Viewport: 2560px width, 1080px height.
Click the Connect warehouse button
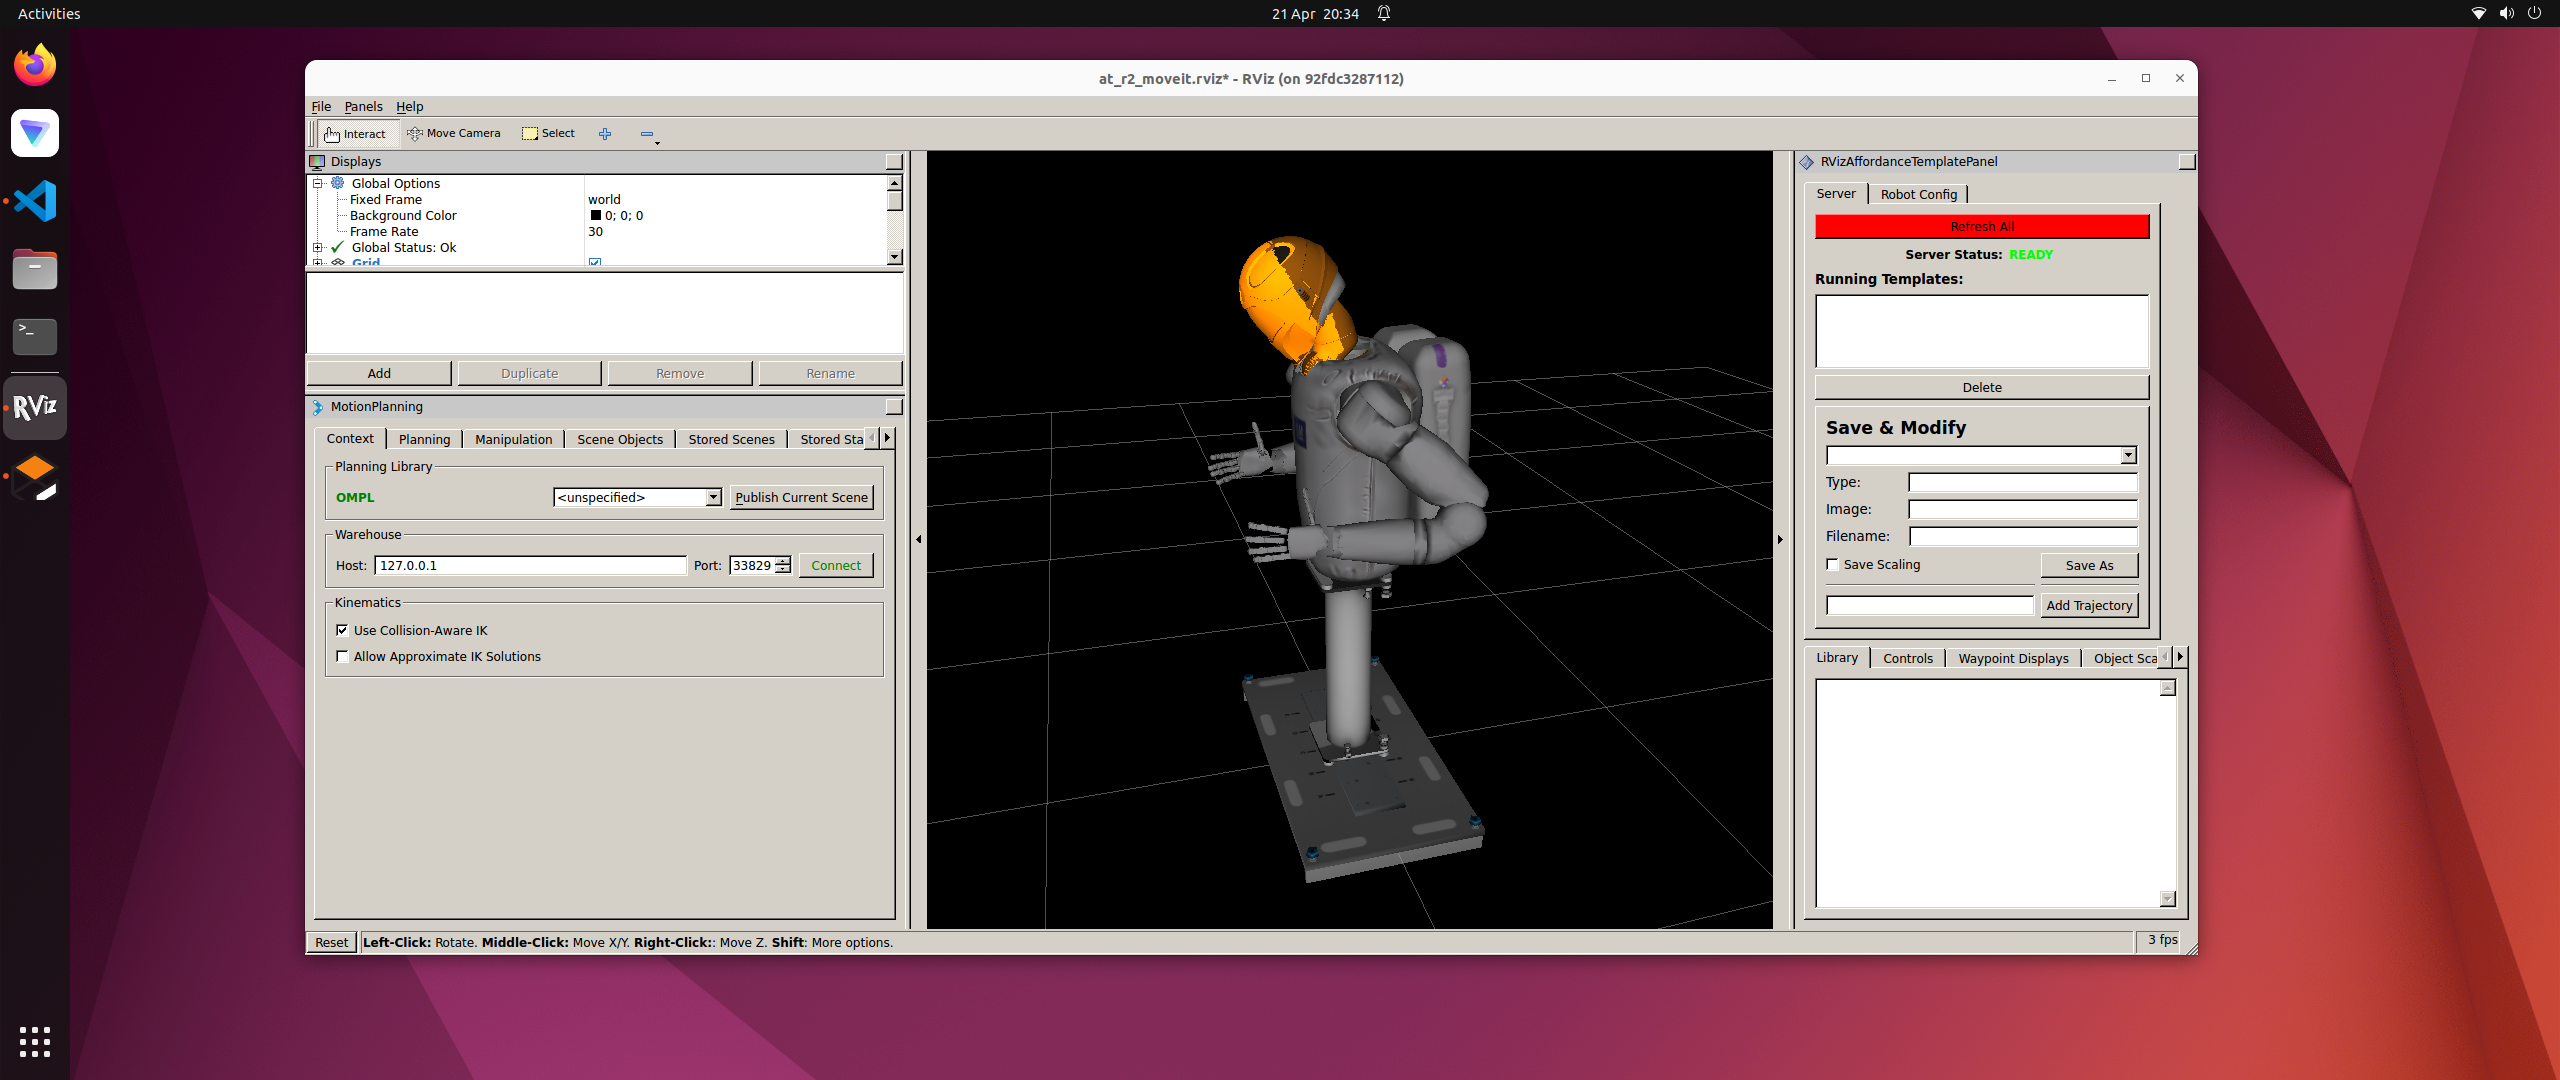[x=836, y=566]
